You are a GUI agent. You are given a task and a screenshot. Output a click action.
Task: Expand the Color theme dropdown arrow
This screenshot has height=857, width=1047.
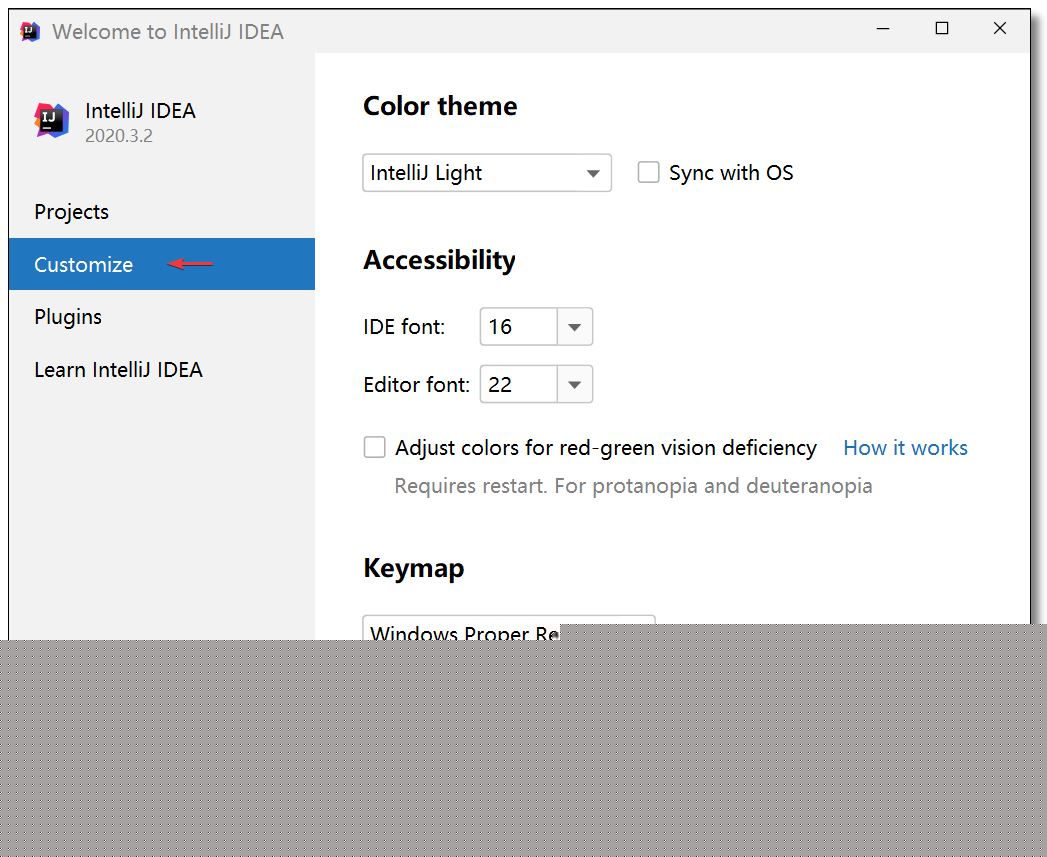(x=593, y=174)
